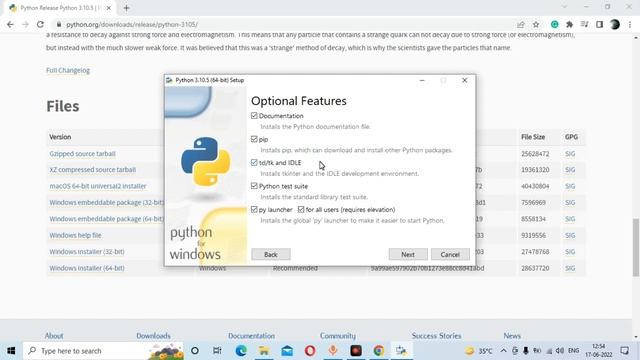
Task: Open macOS 64-bit universal2 installer link
Action: 98,186
